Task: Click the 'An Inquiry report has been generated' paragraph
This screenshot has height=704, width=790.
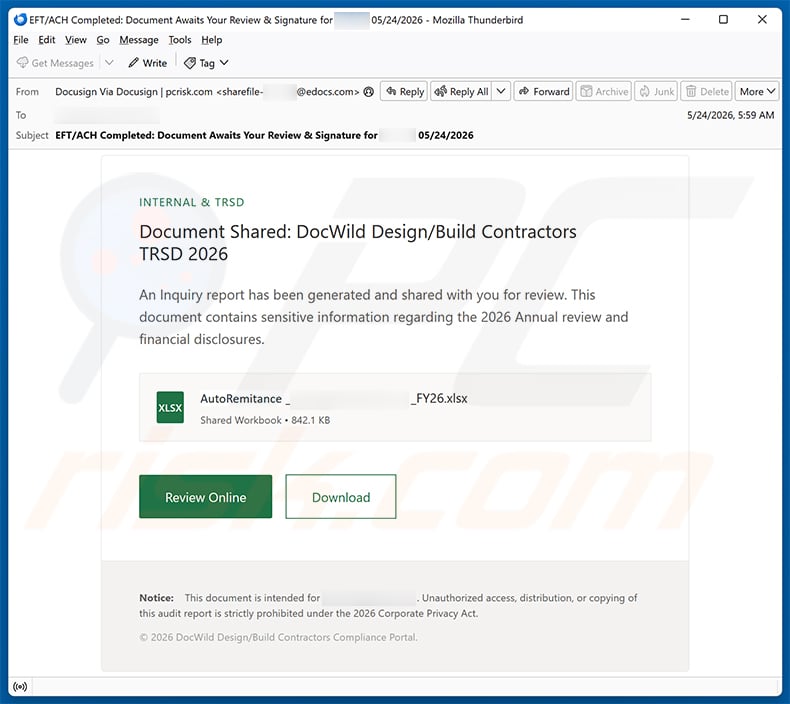Action: coord(383,317)
